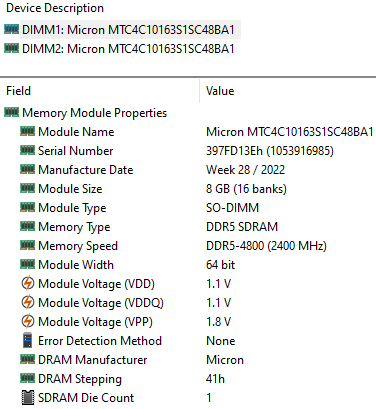The height and width of the screenshot is (409, 376).
Task: Select DIMM1 memory chip icon
Action: 11,29
